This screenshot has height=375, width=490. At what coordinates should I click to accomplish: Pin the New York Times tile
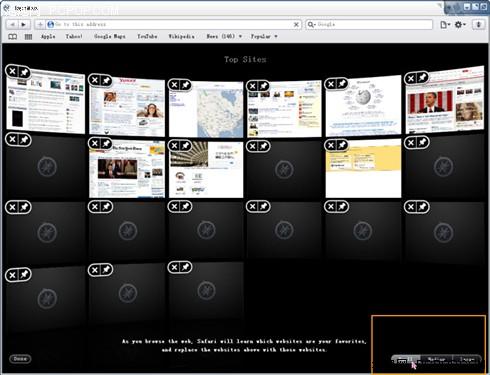coord(106,143)
